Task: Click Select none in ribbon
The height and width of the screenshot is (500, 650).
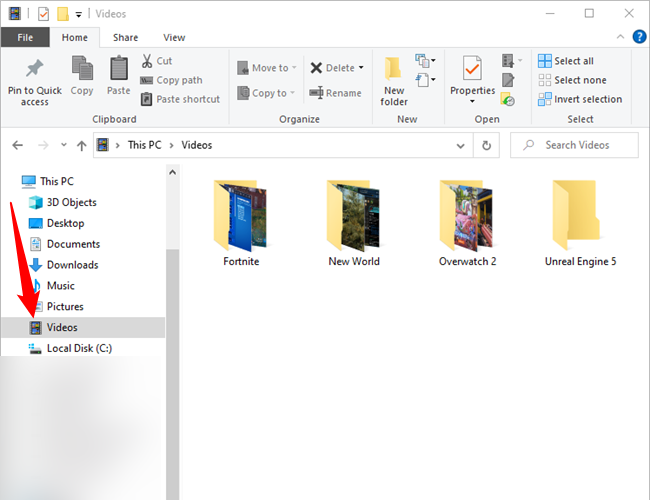Action: [572, 80]
